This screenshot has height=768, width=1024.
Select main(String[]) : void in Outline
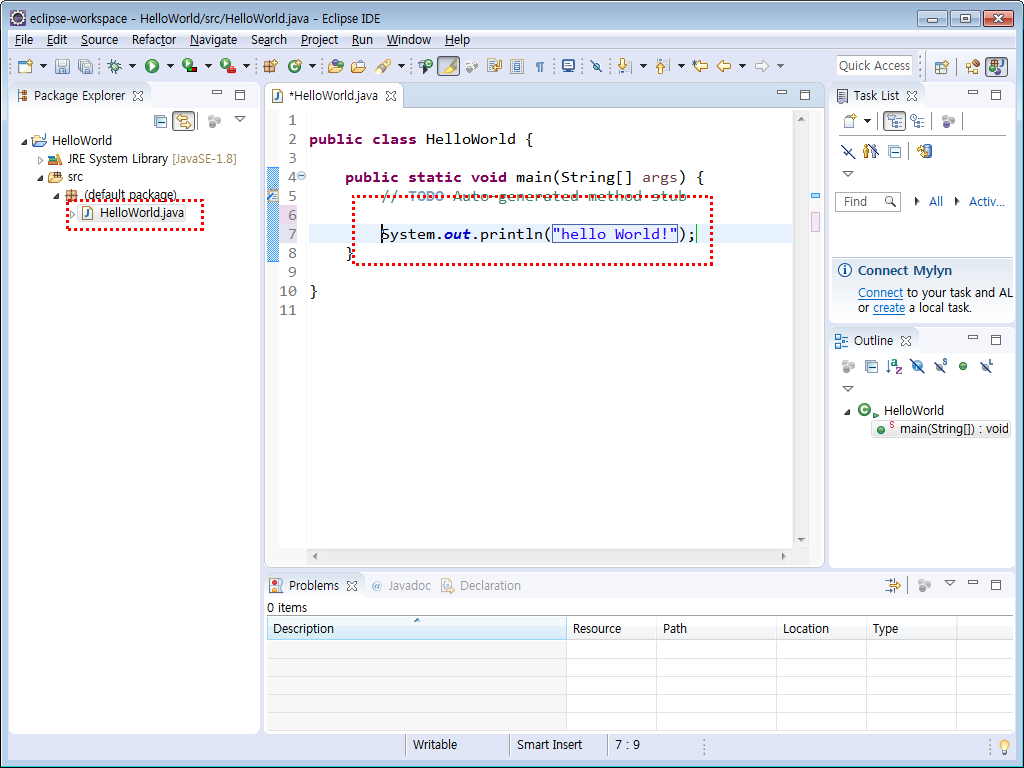(941, 429)
